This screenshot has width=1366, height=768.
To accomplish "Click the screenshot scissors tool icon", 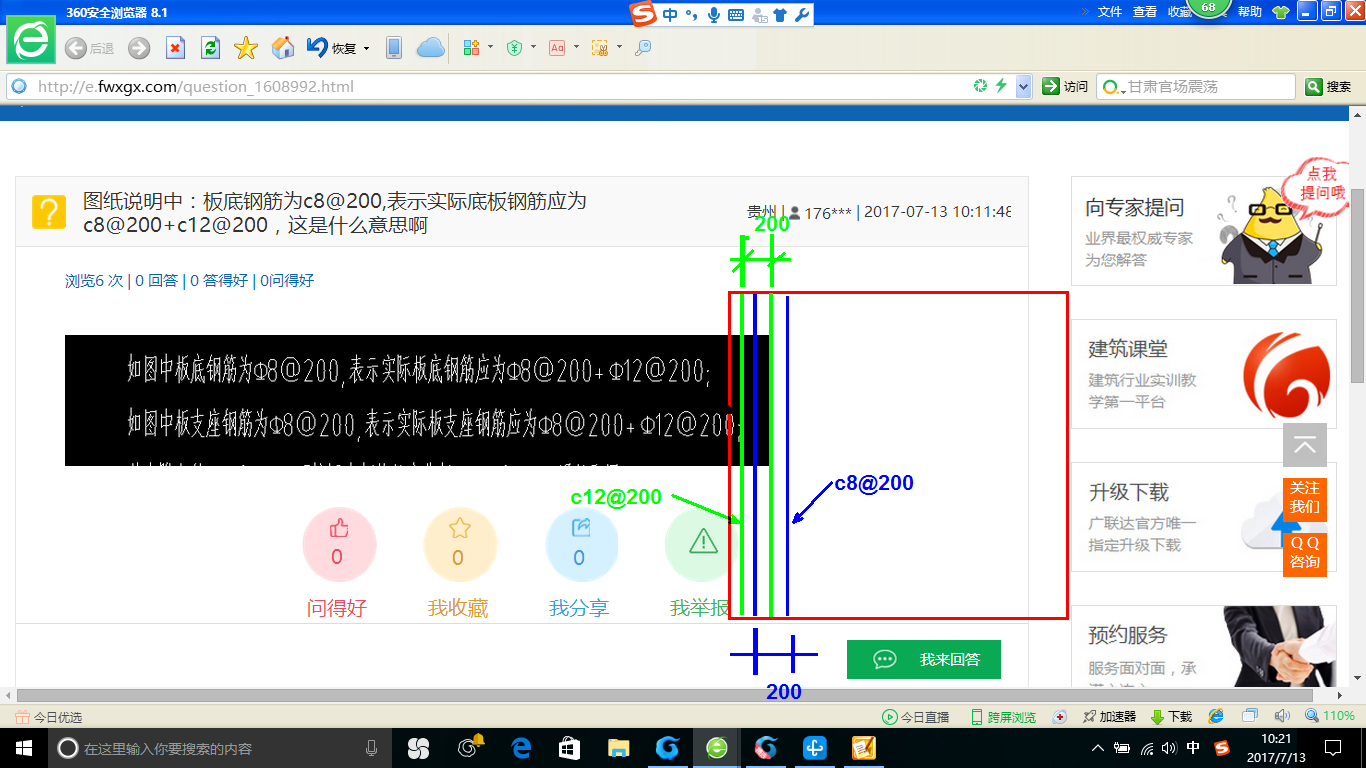I will 600,48.
